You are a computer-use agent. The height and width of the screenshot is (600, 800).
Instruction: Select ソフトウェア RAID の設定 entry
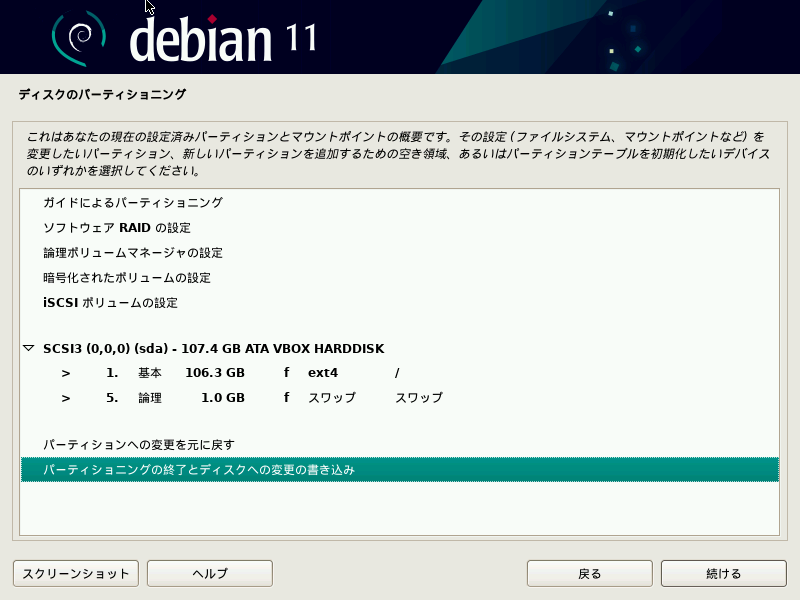point(399,228)
